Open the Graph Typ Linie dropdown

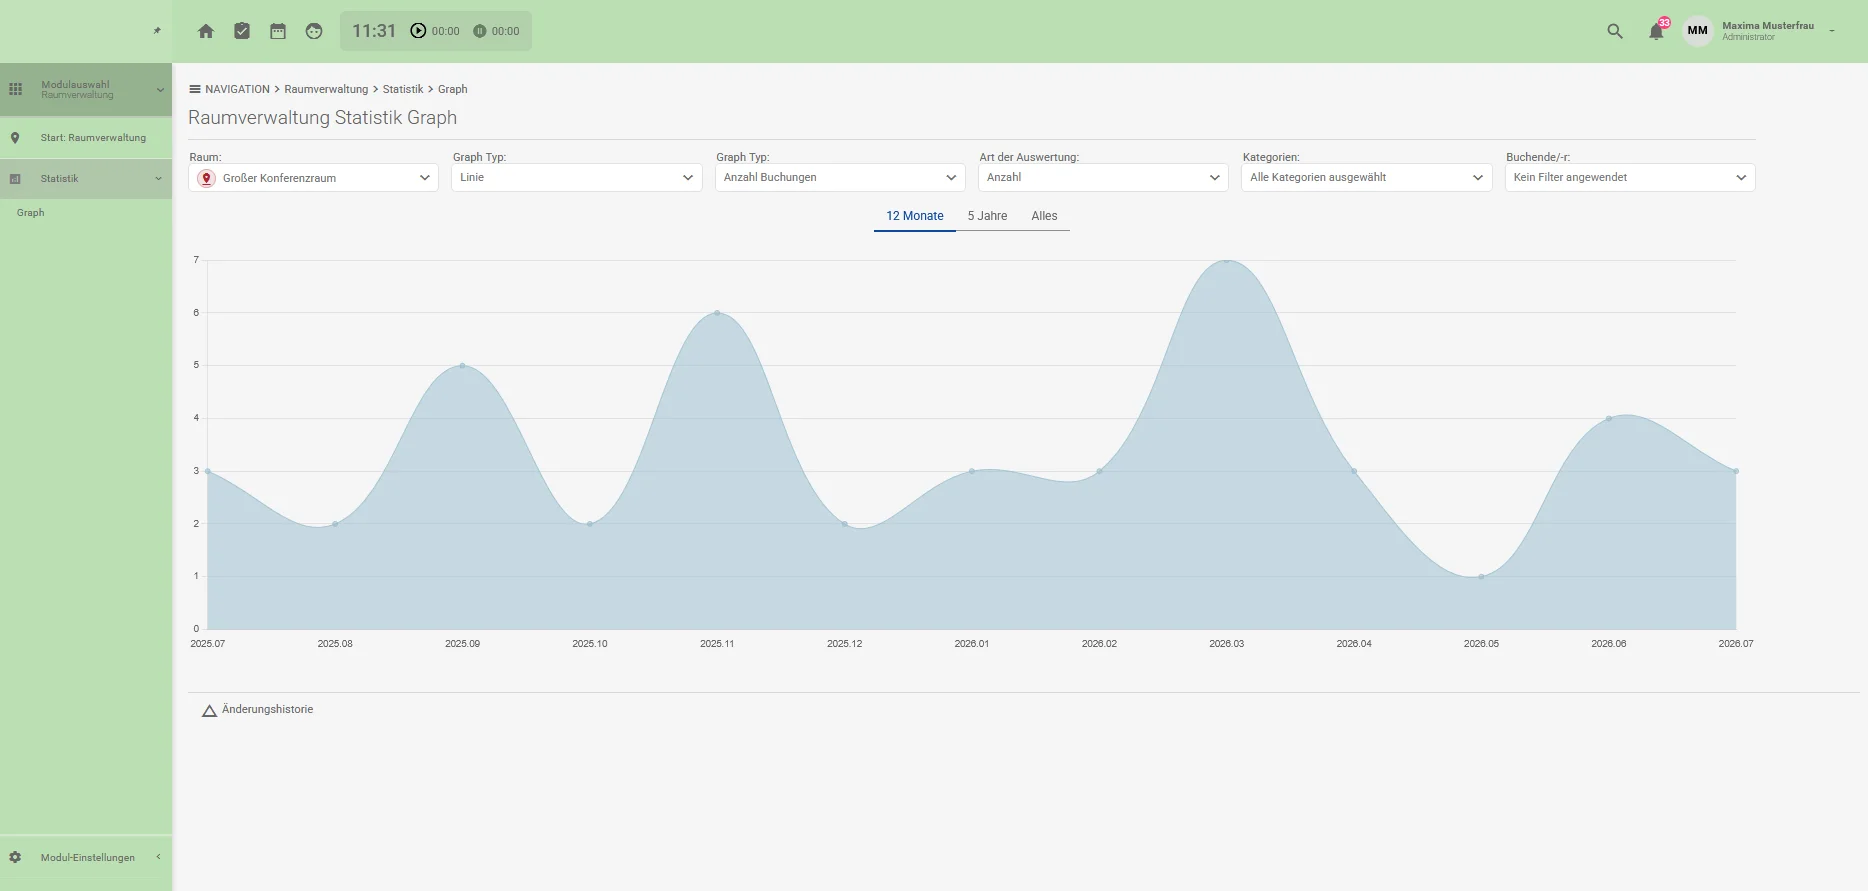[x=577, y=177]
